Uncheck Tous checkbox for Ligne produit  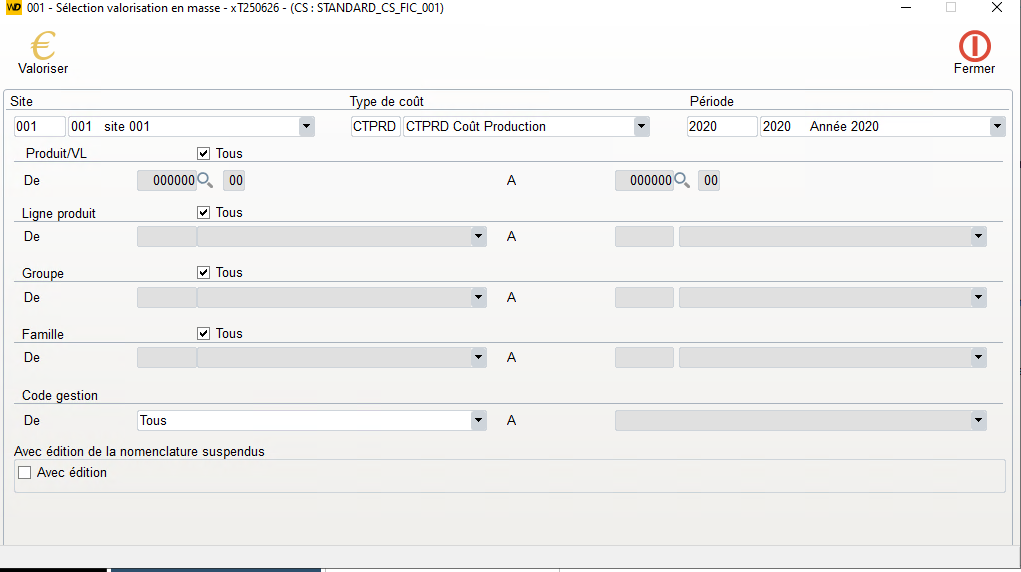click(204, 213)
